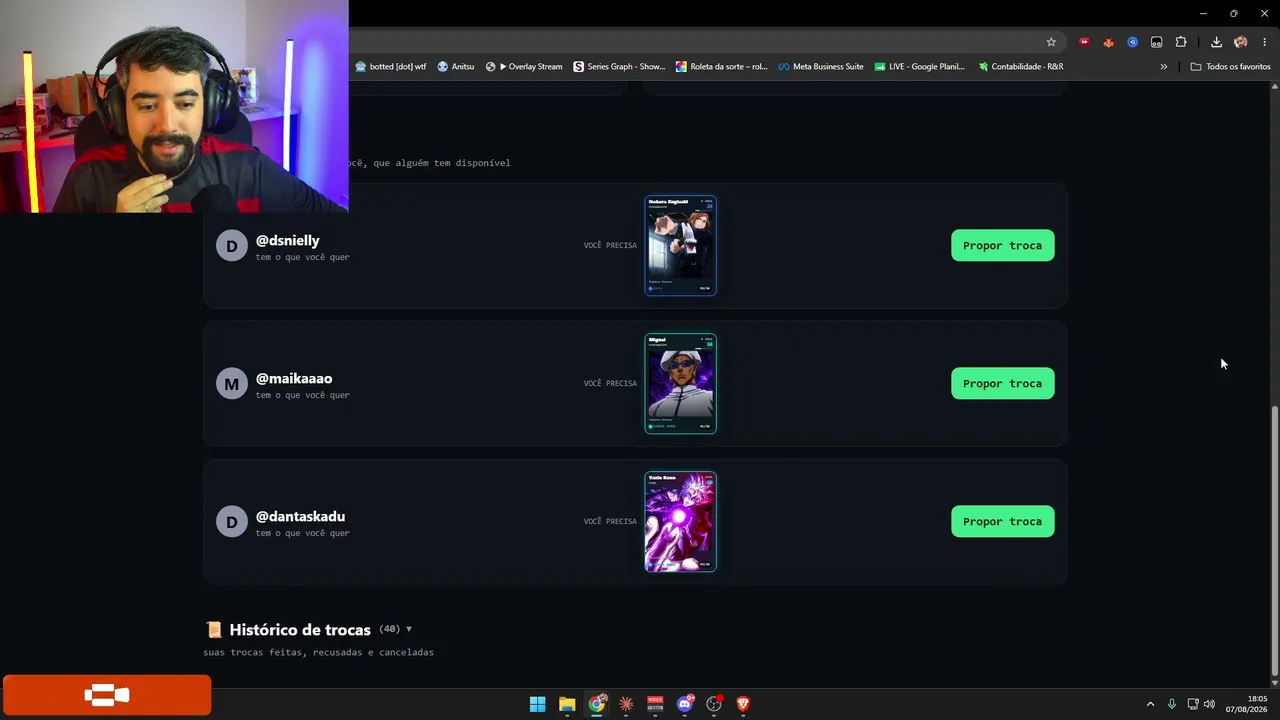Open the @dsnielly username

(x=288, y=240)
